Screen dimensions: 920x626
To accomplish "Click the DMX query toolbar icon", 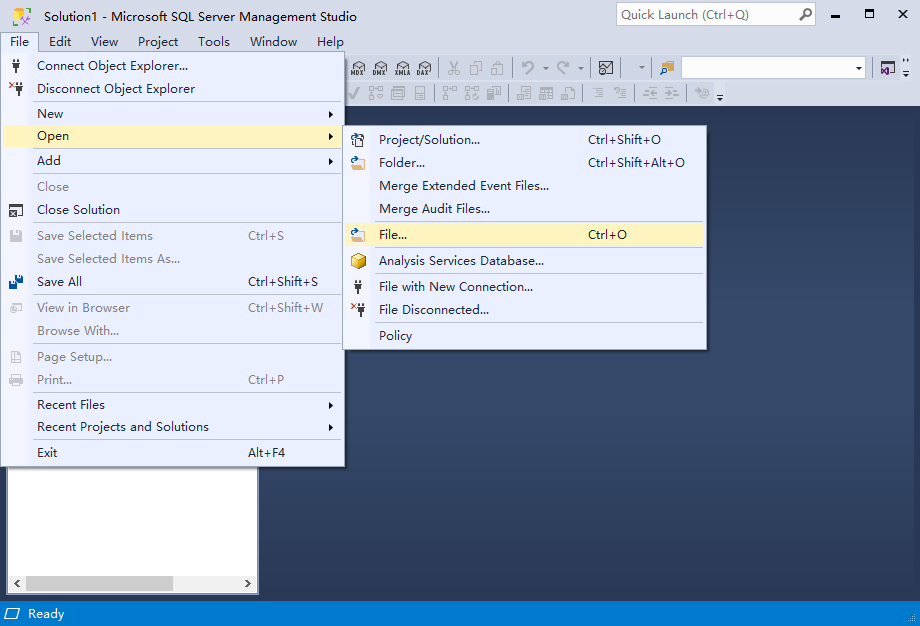I will (380, 68).
